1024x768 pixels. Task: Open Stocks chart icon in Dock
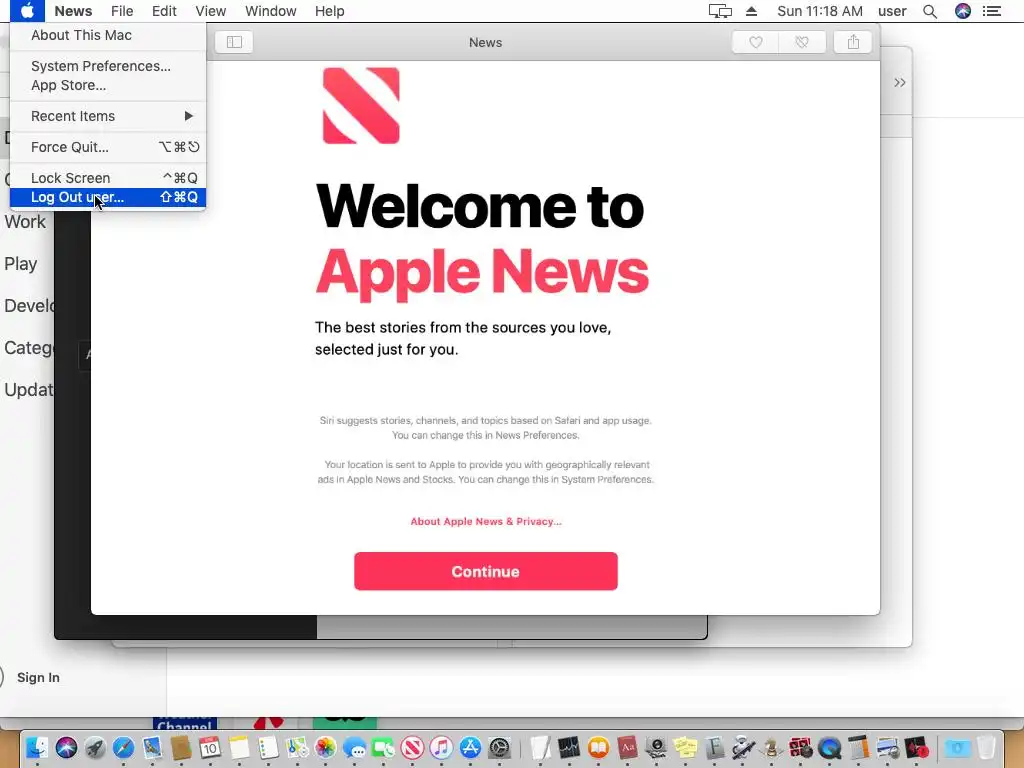point(569,748)
